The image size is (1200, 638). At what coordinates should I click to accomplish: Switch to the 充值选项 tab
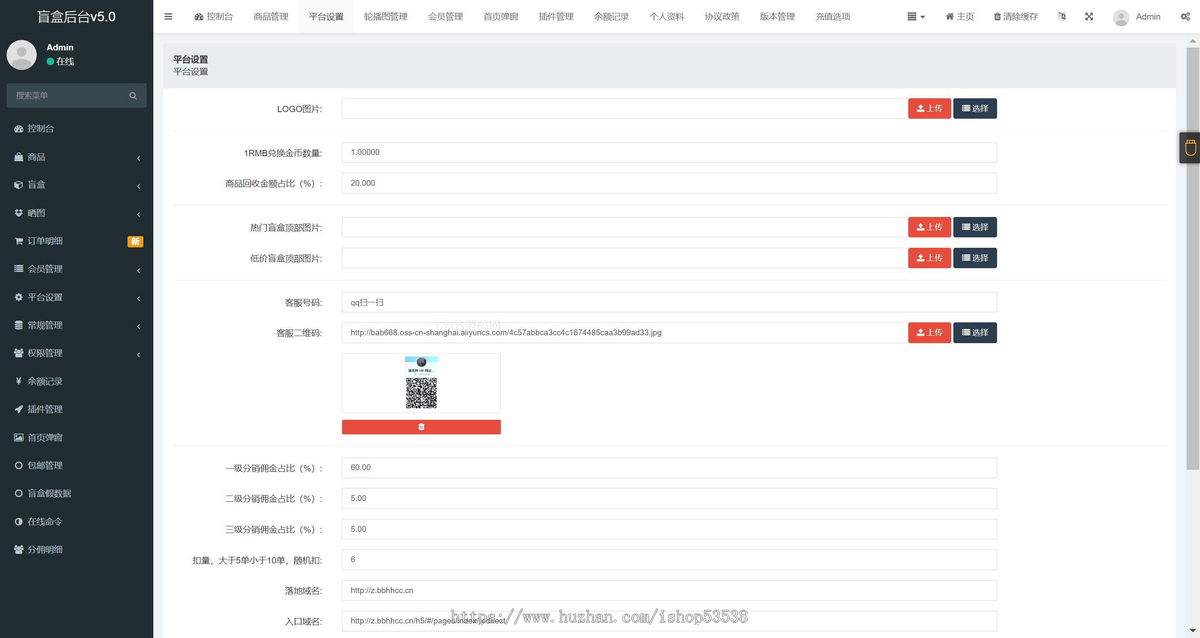(832, 17)
